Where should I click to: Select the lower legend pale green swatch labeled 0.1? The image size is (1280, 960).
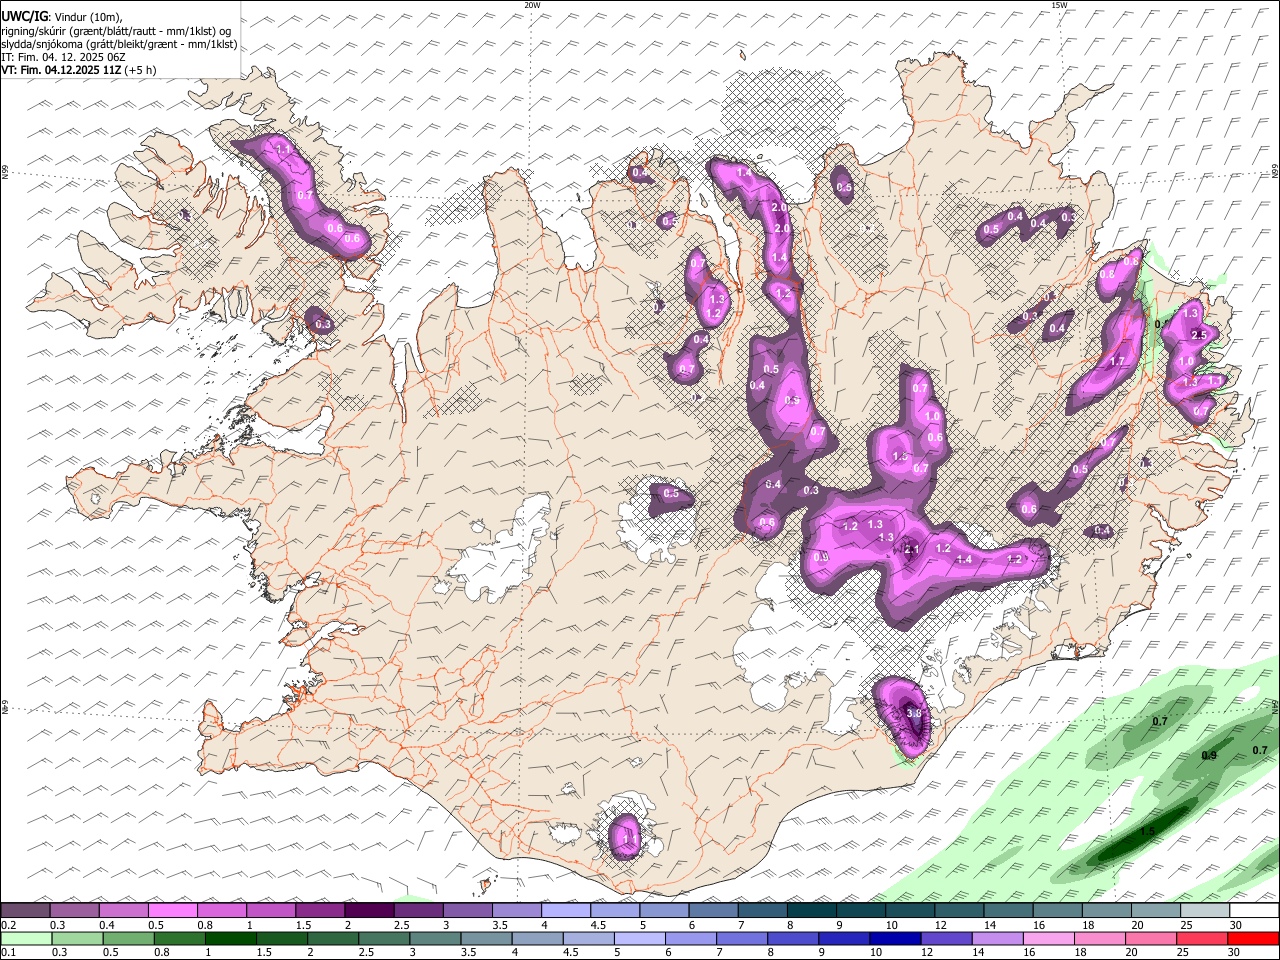coord(26,939)
